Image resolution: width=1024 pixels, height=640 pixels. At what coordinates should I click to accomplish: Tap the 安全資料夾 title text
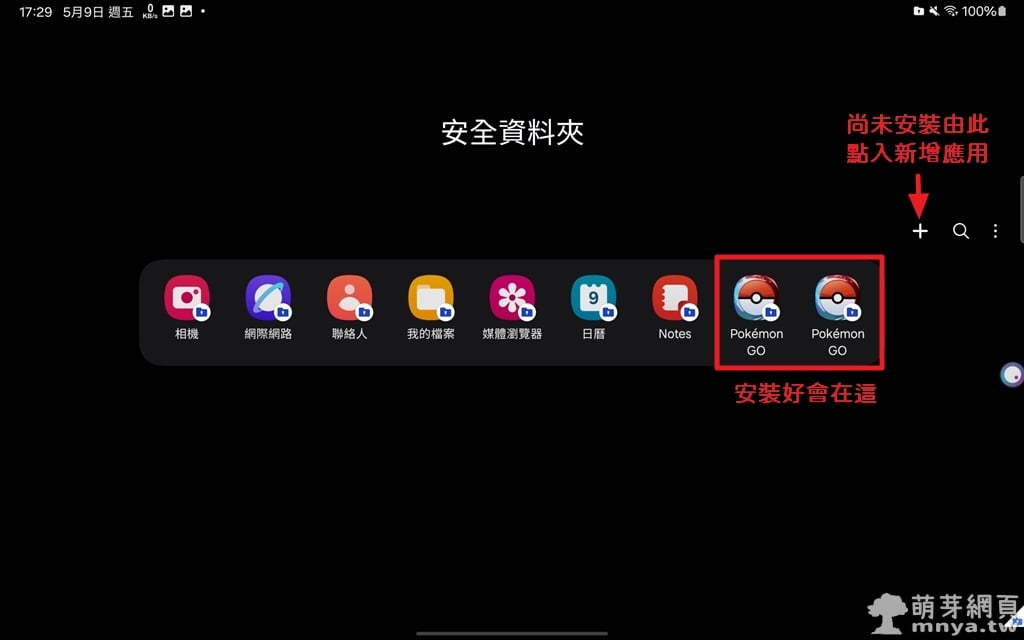click(512, 133)
